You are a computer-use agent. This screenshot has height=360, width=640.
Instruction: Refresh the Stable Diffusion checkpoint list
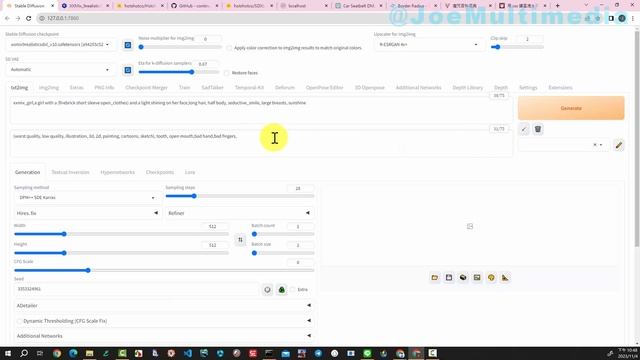(x=128, y=45)
